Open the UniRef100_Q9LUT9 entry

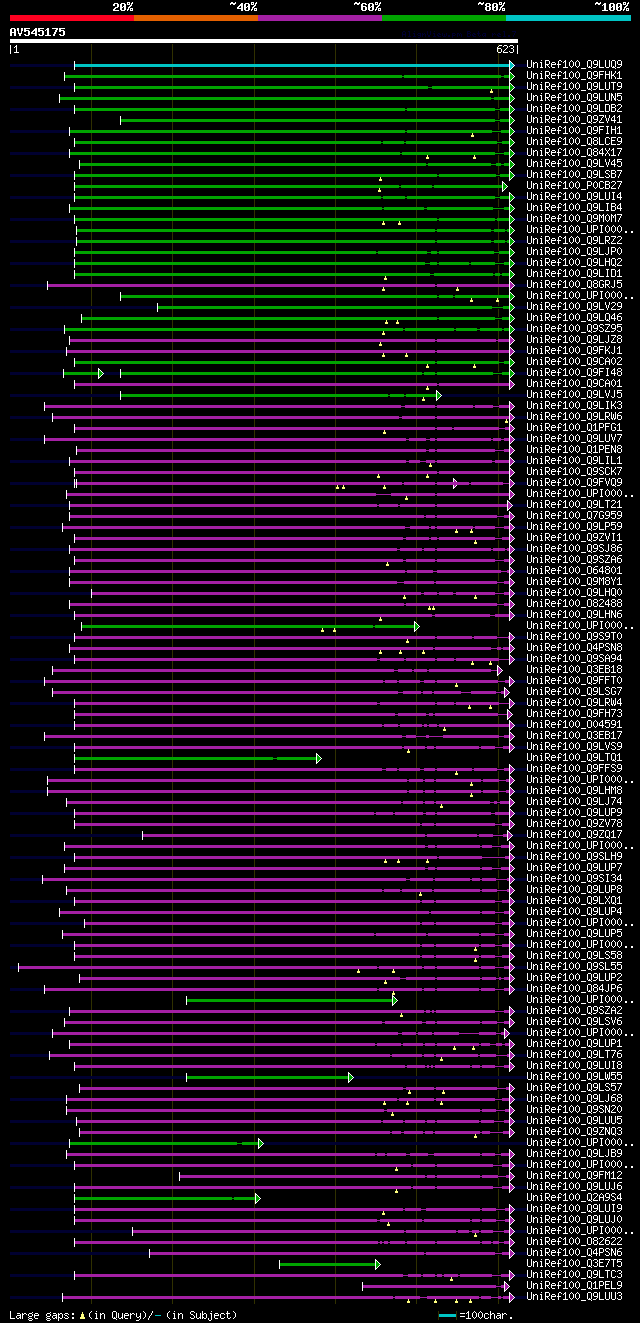[575, 87]
